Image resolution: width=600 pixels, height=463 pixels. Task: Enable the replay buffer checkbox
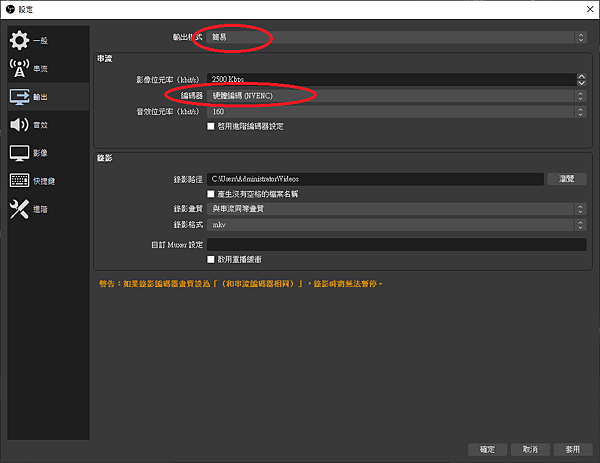(210, 259)
